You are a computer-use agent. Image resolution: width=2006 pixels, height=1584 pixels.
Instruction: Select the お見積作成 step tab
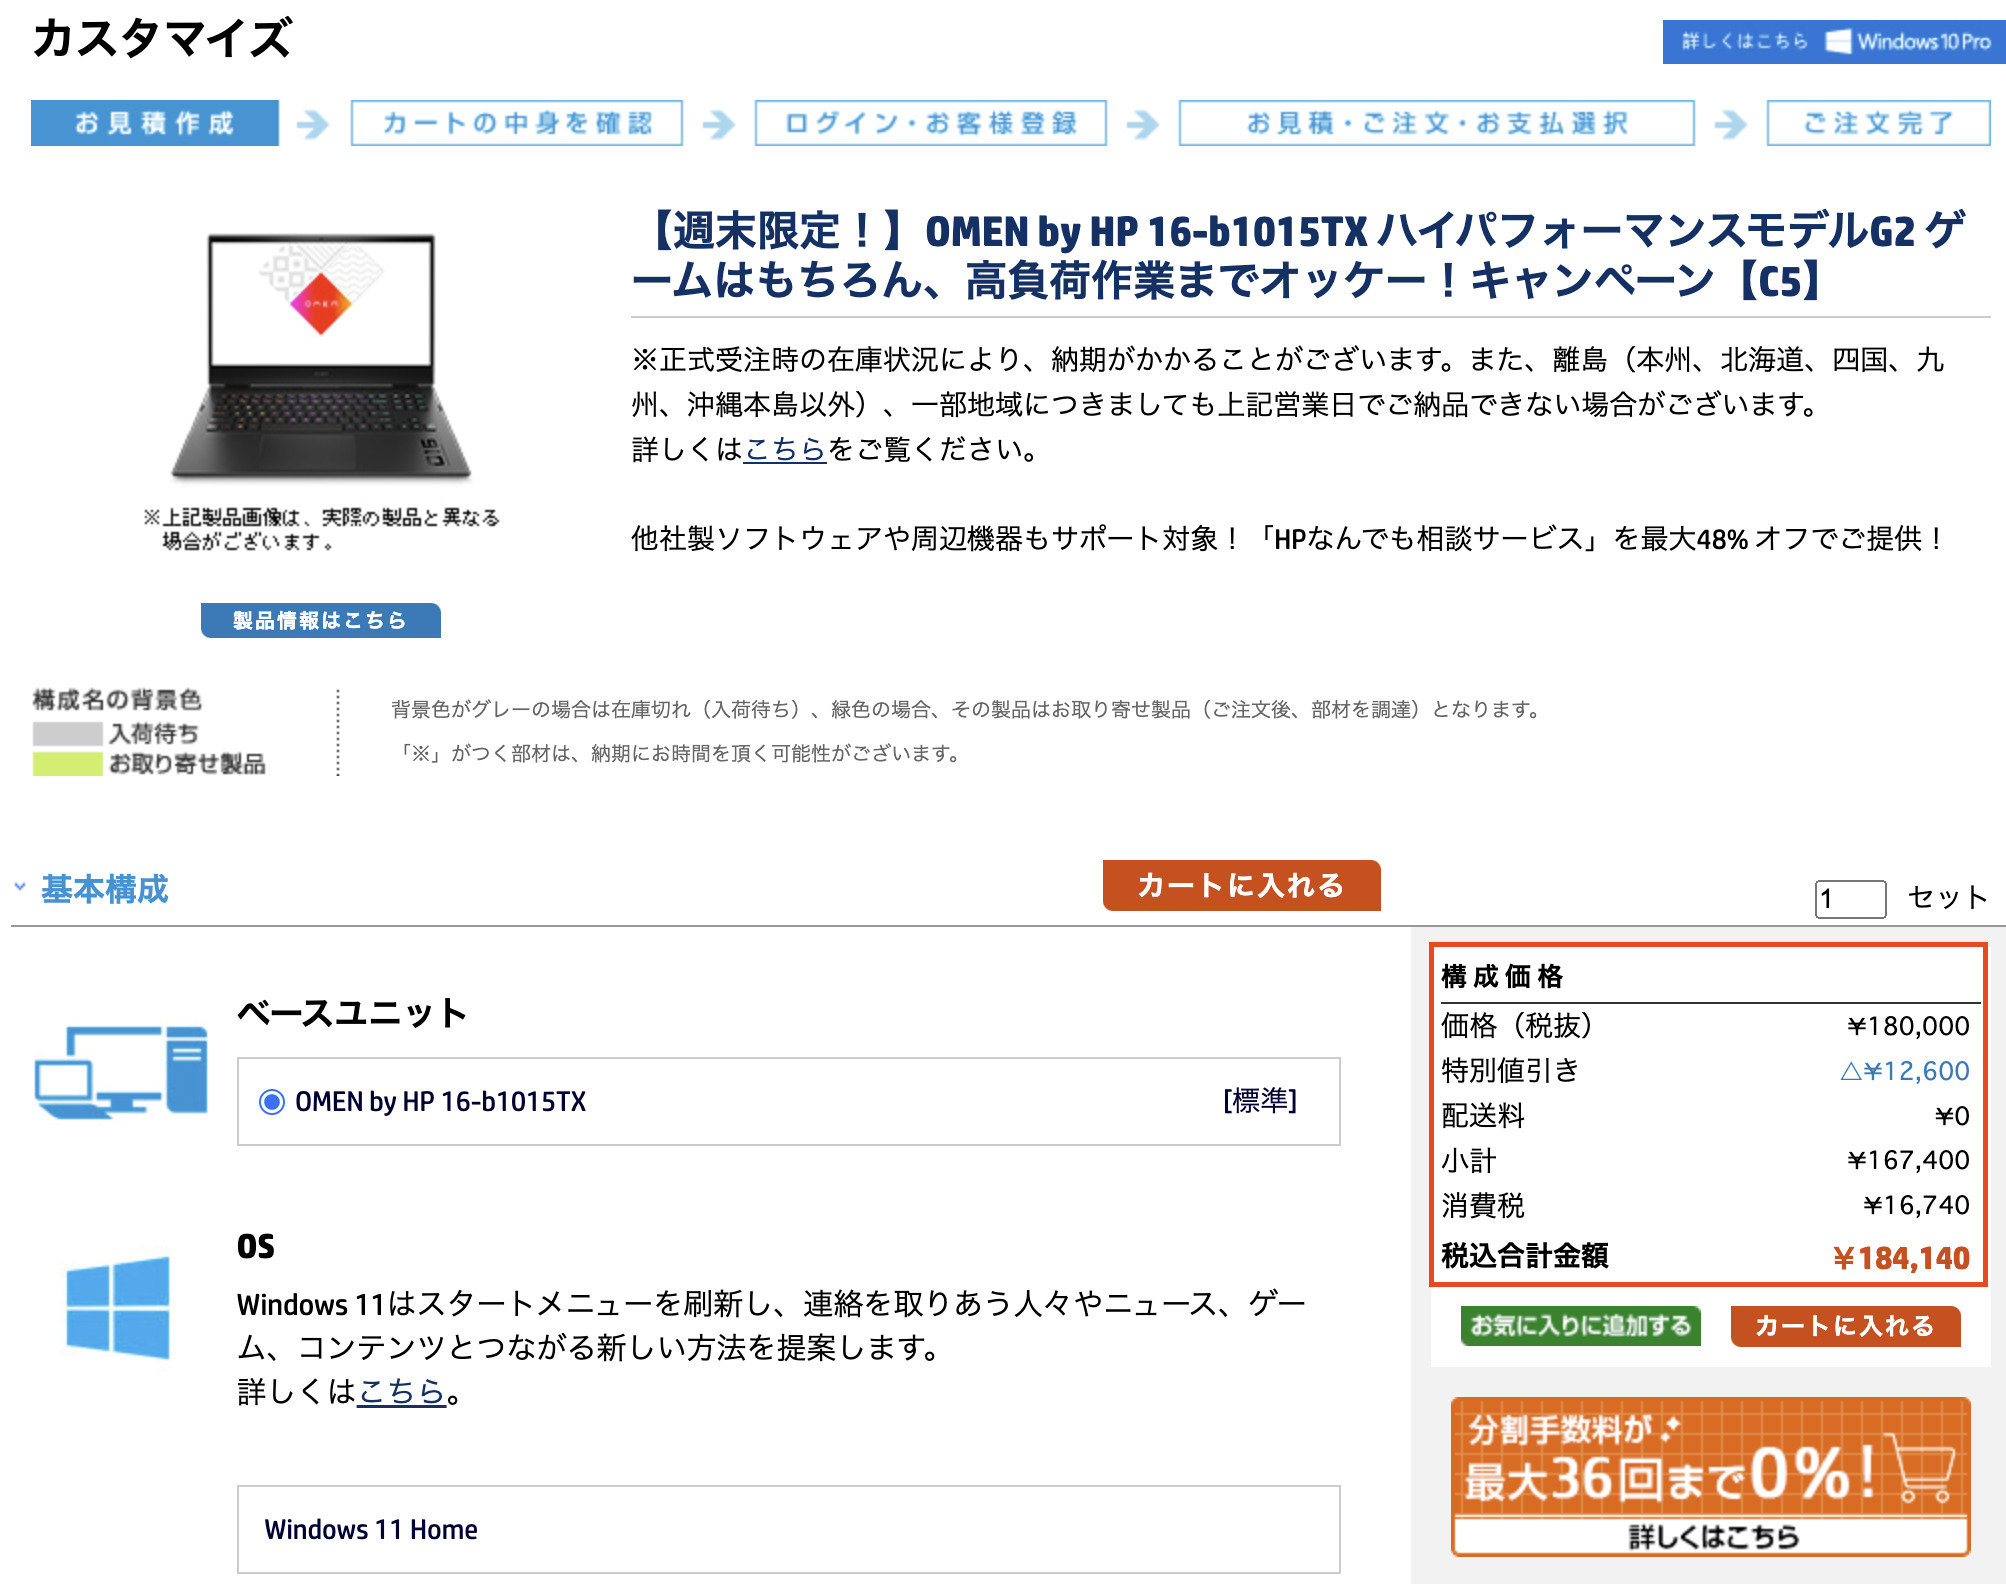155,123
